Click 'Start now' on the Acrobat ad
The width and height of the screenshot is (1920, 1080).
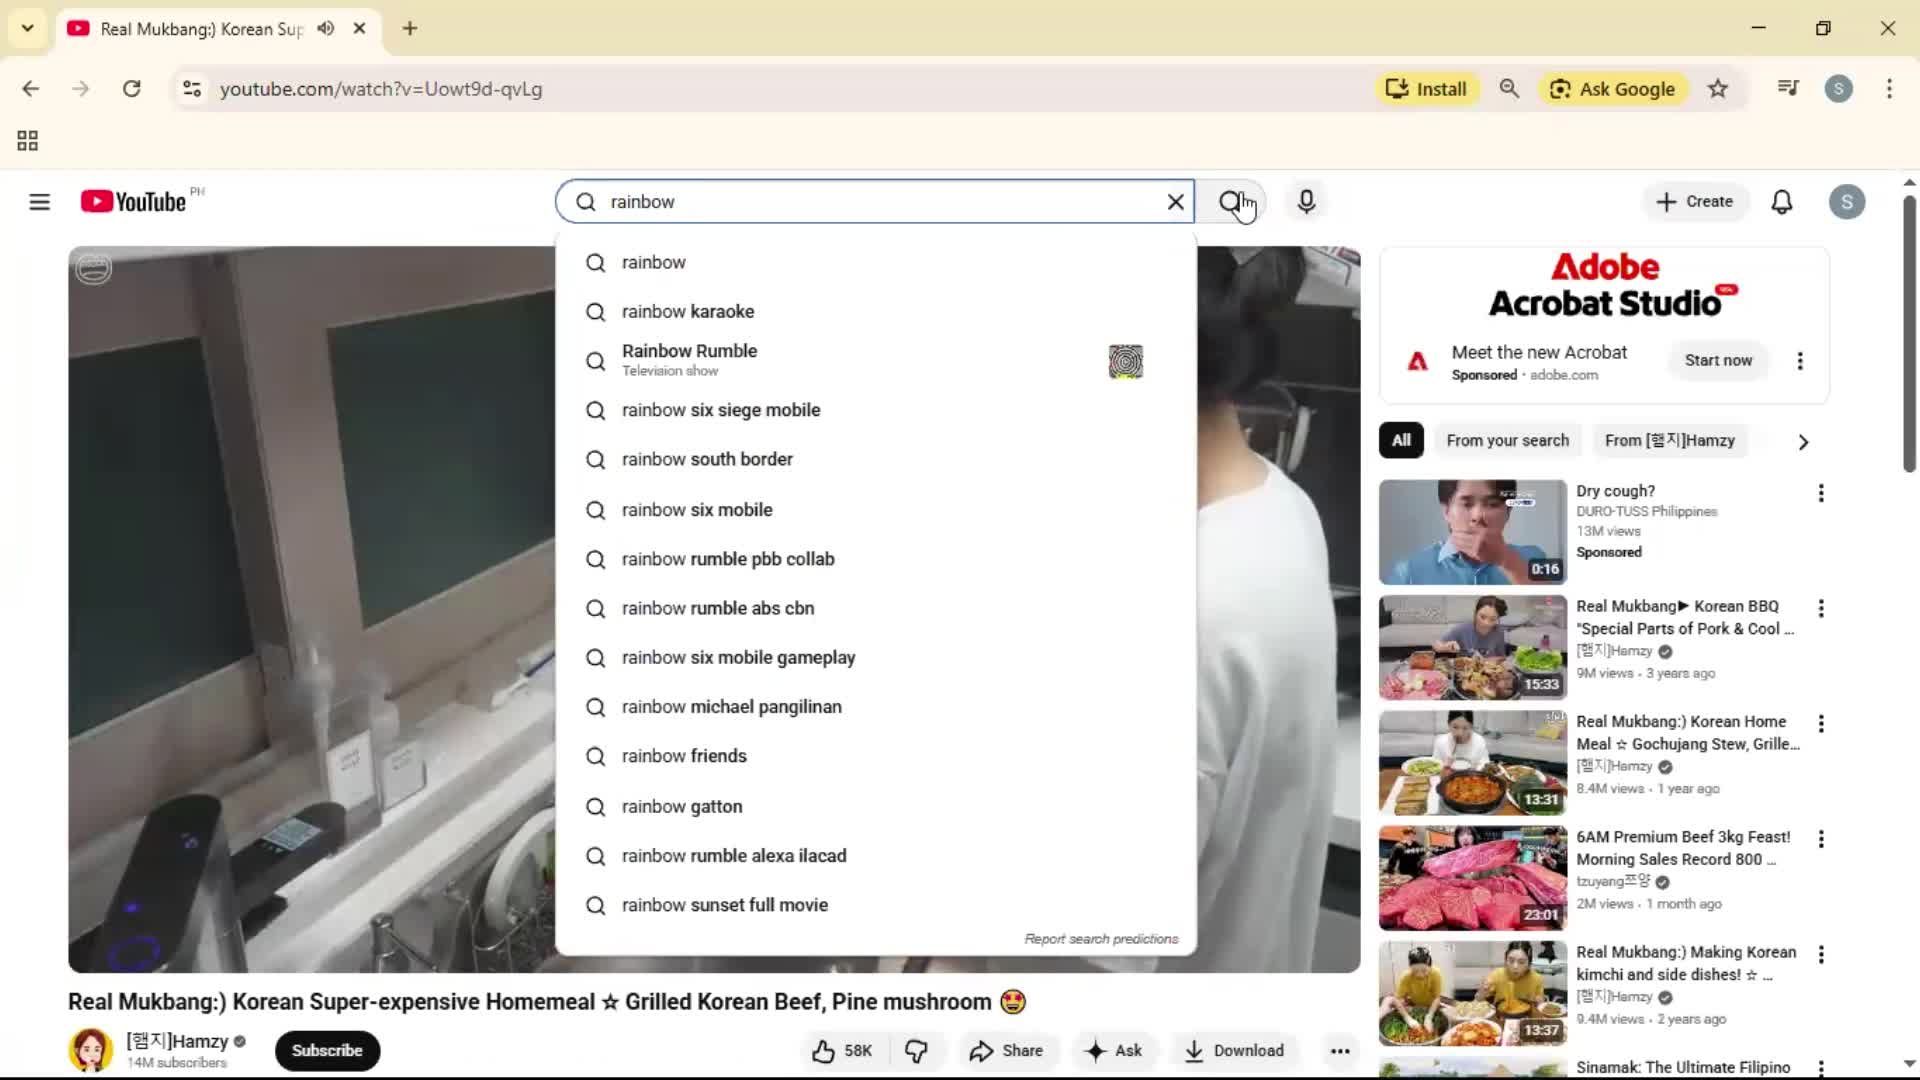pos(1718,361)
